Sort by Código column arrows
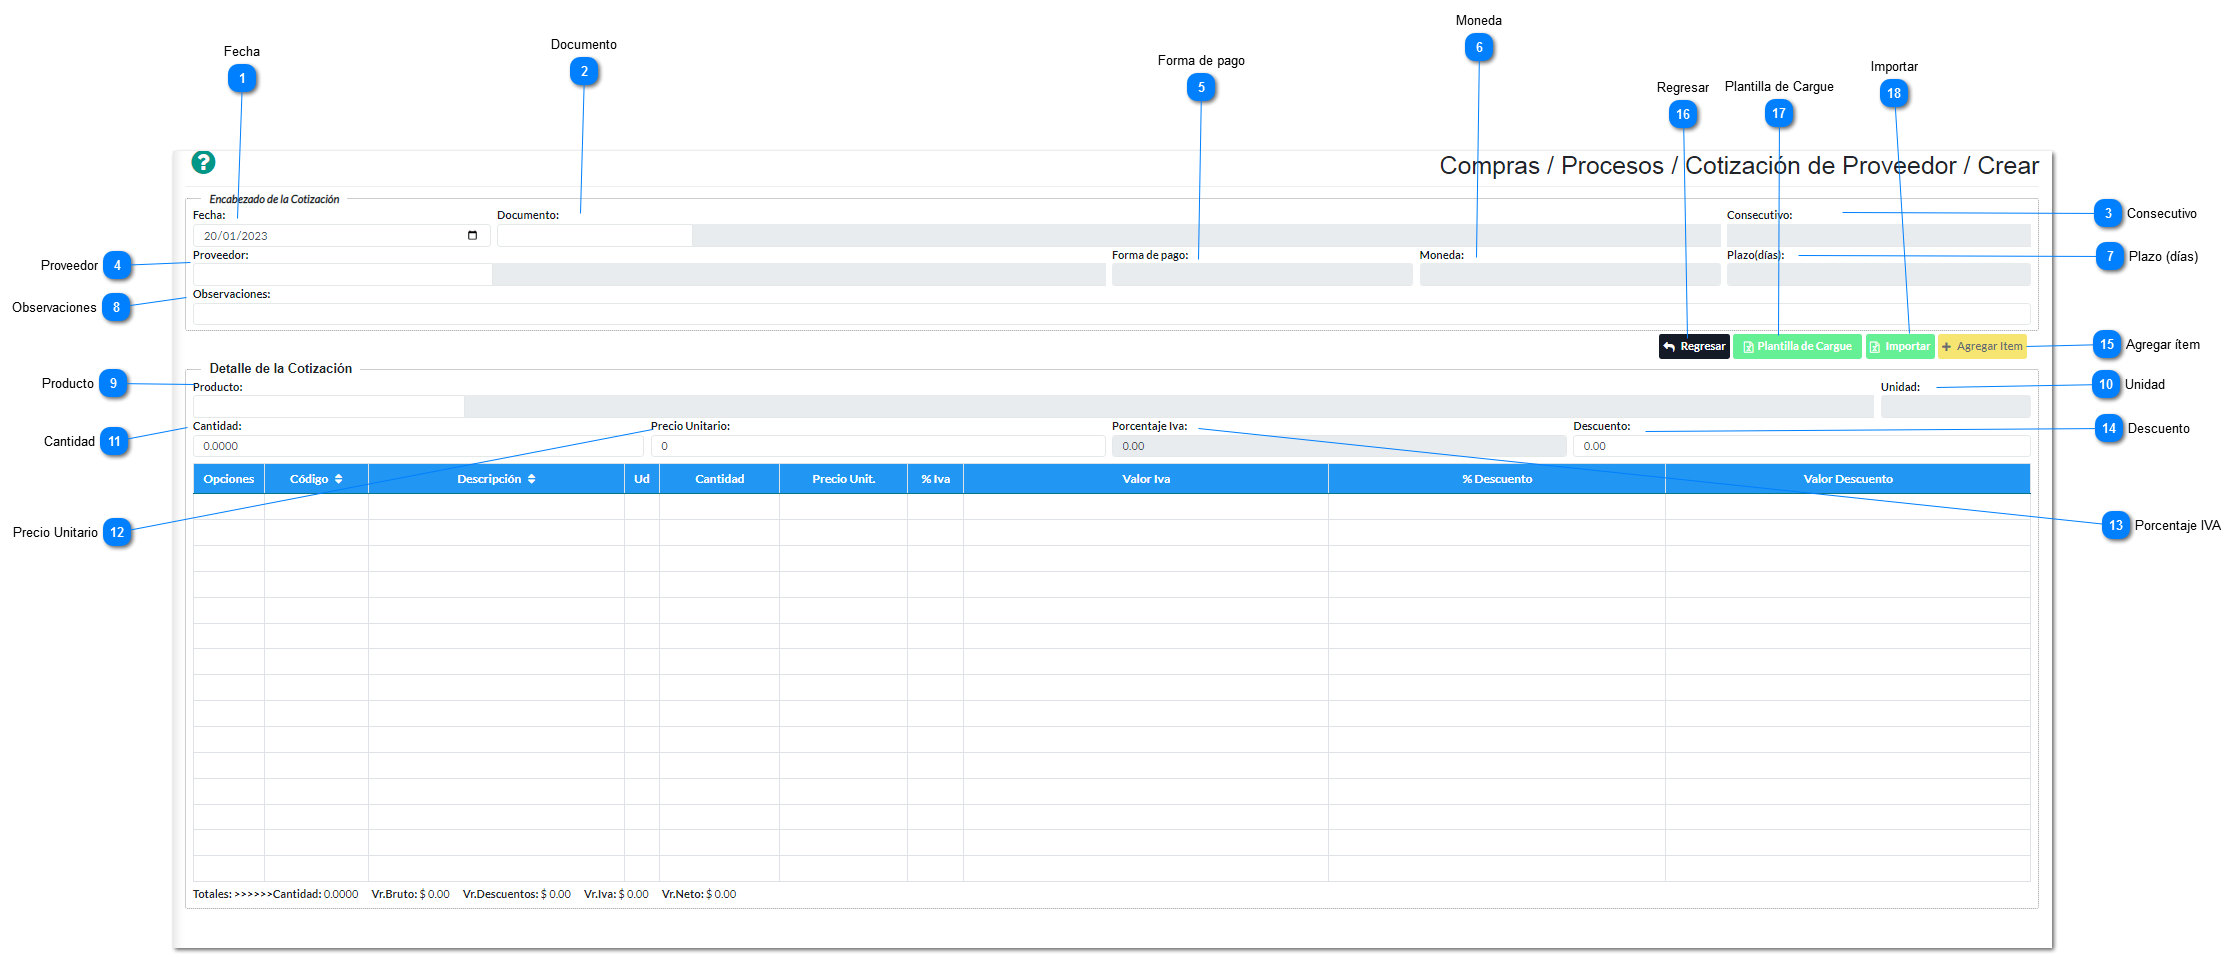This screenshot has width=2237, height=957. pyautogui.click(x=339, y=479)
